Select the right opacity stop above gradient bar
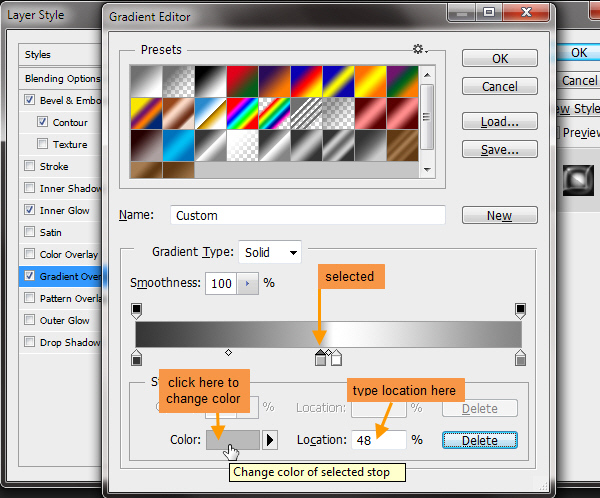This screenshot has height=498, width=600. (x=521, y=310)
